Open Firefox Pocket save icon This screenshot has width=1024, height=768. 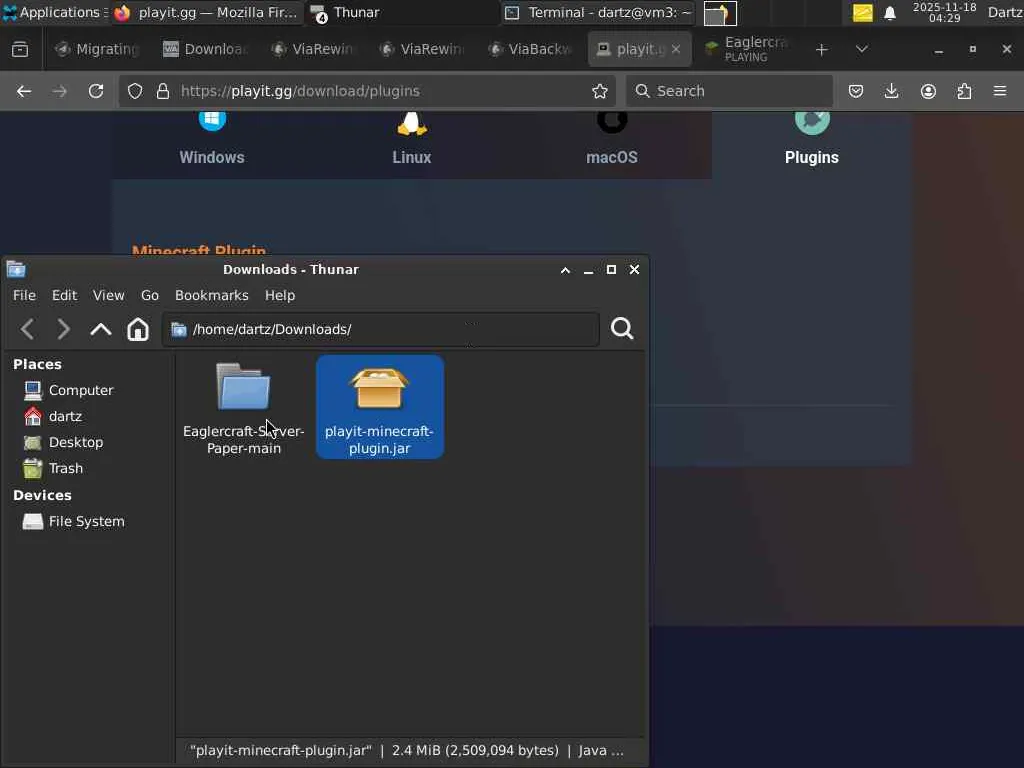856,91
